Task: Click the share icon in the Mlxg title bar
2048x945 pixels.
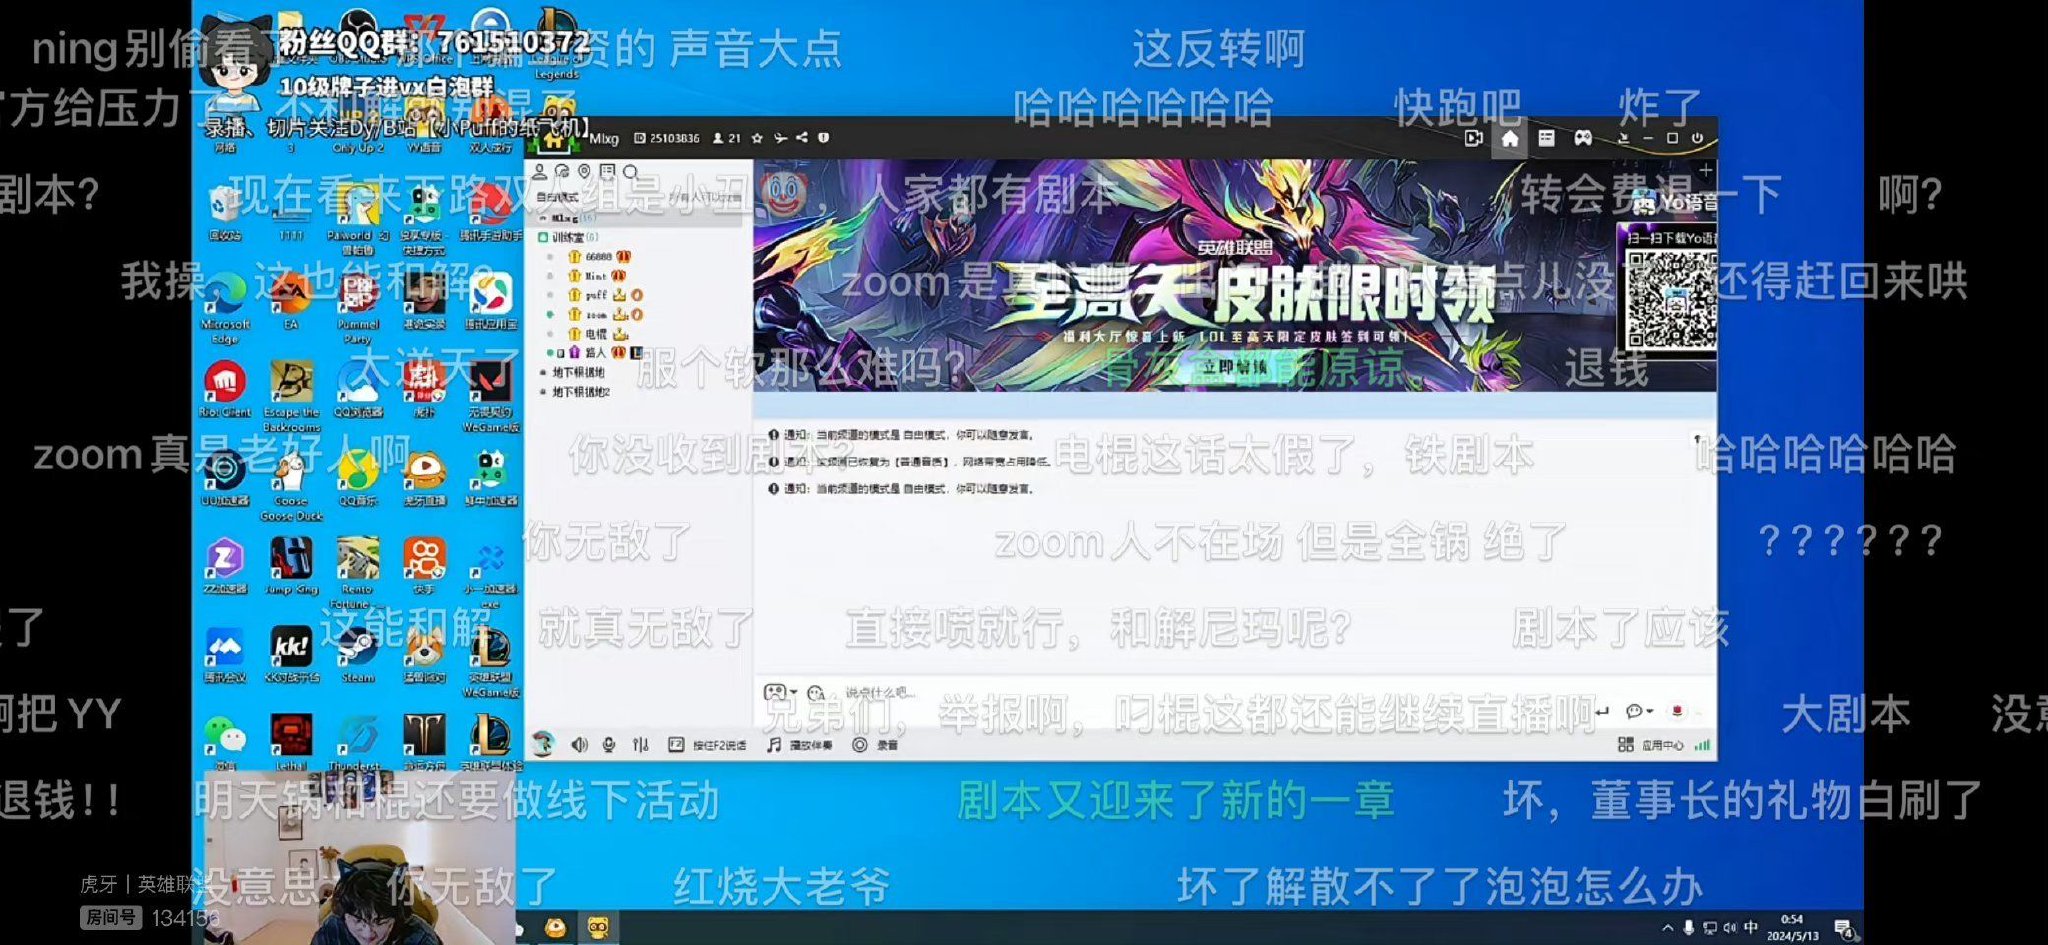Action: (x=803, y=138)
